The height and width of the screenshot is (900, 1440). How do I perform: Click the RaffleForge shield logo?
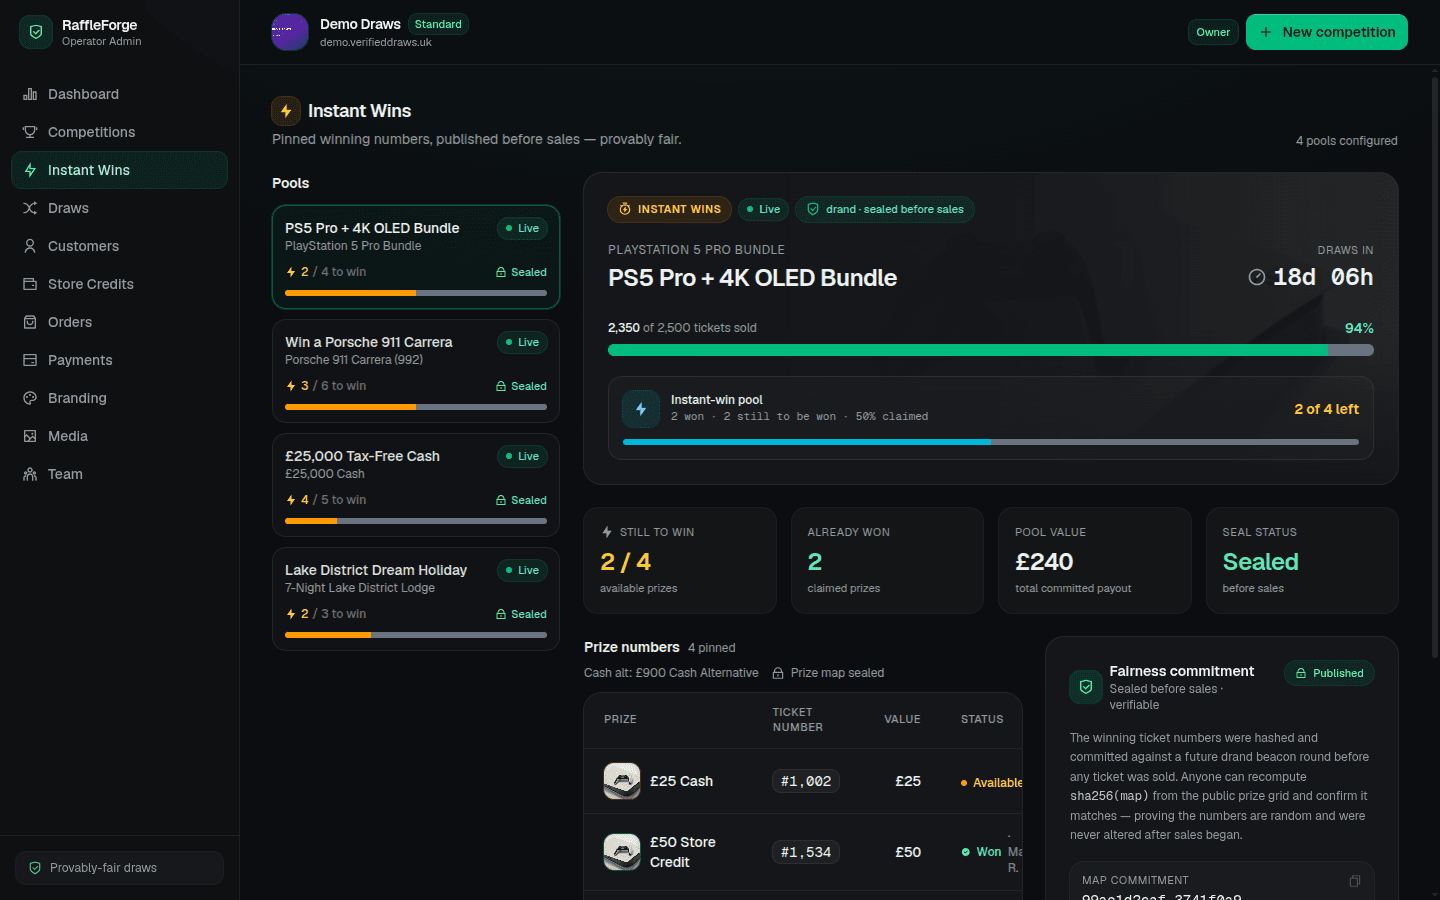(x=36, y=32)
